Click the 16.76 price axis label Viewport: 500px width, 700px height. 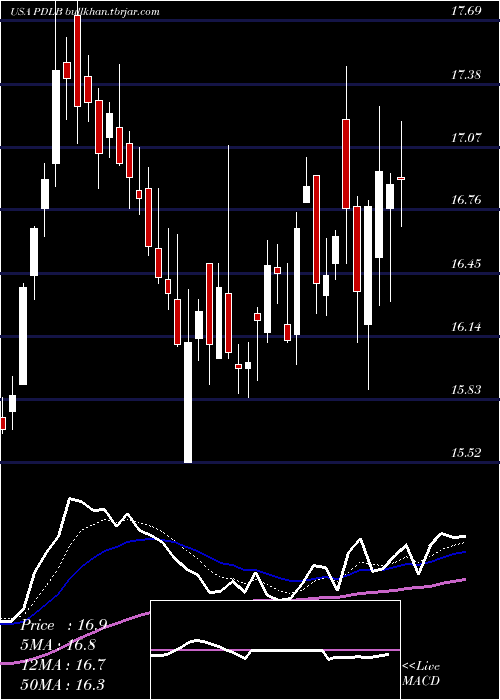click(466, 200)
